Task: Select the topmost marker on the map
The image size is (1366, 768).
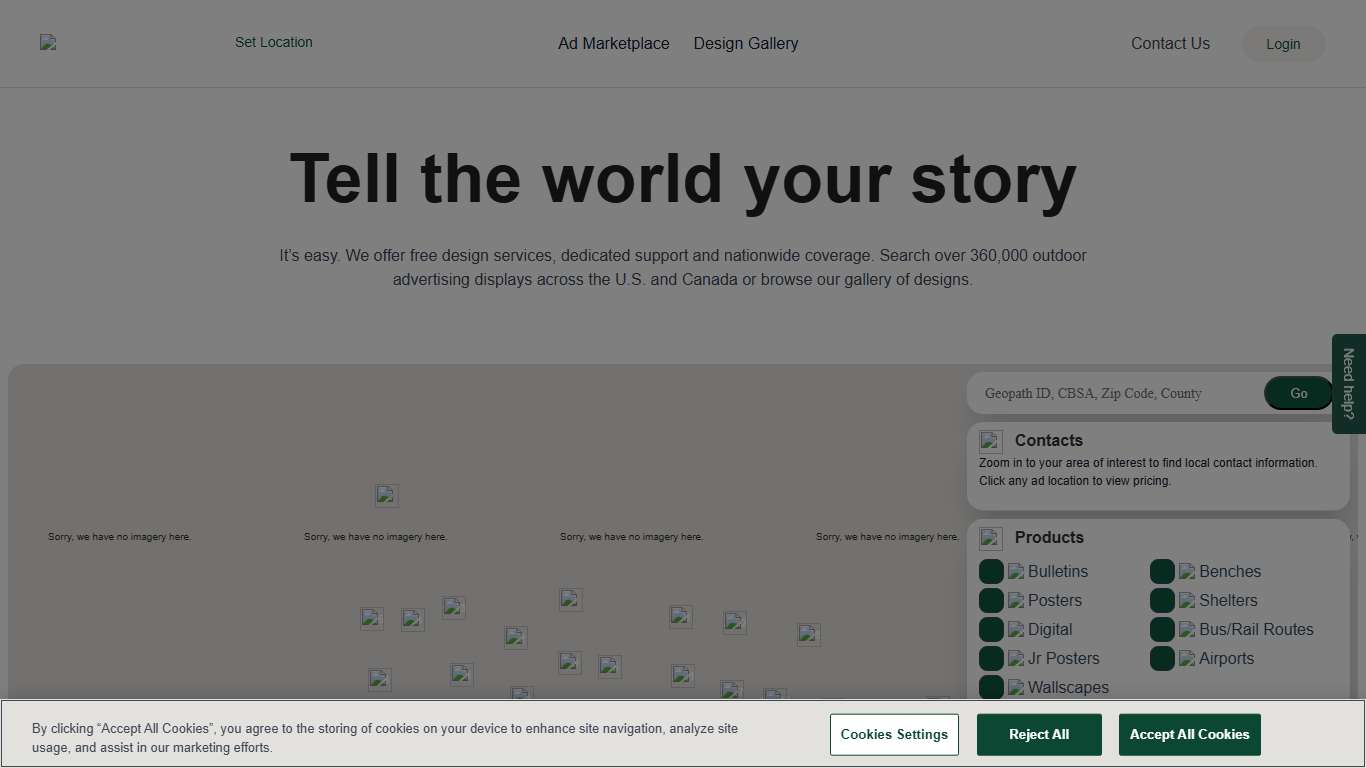Action: coord(386,496)
